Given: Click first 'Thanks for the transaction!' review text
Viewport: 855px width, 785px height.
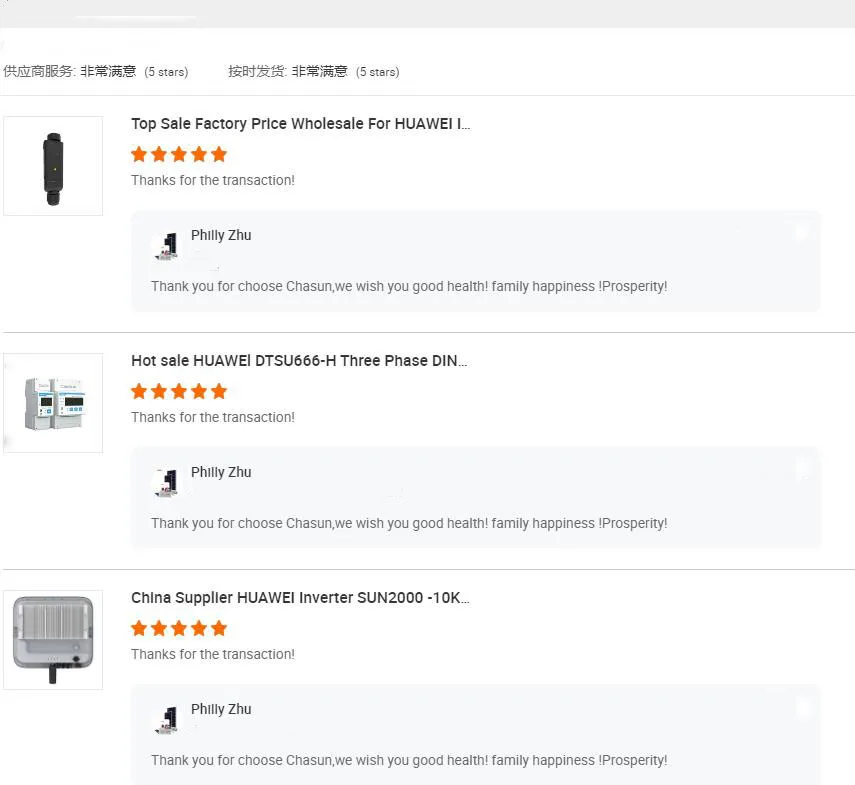Looking at the screenshot, I should coord(213,180).
